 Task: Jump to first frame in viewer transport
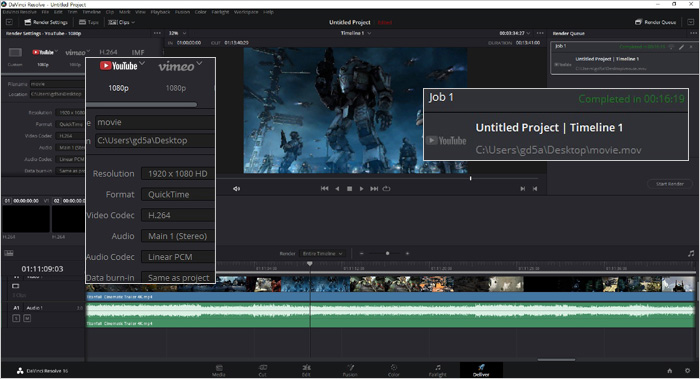coord(325,189)
